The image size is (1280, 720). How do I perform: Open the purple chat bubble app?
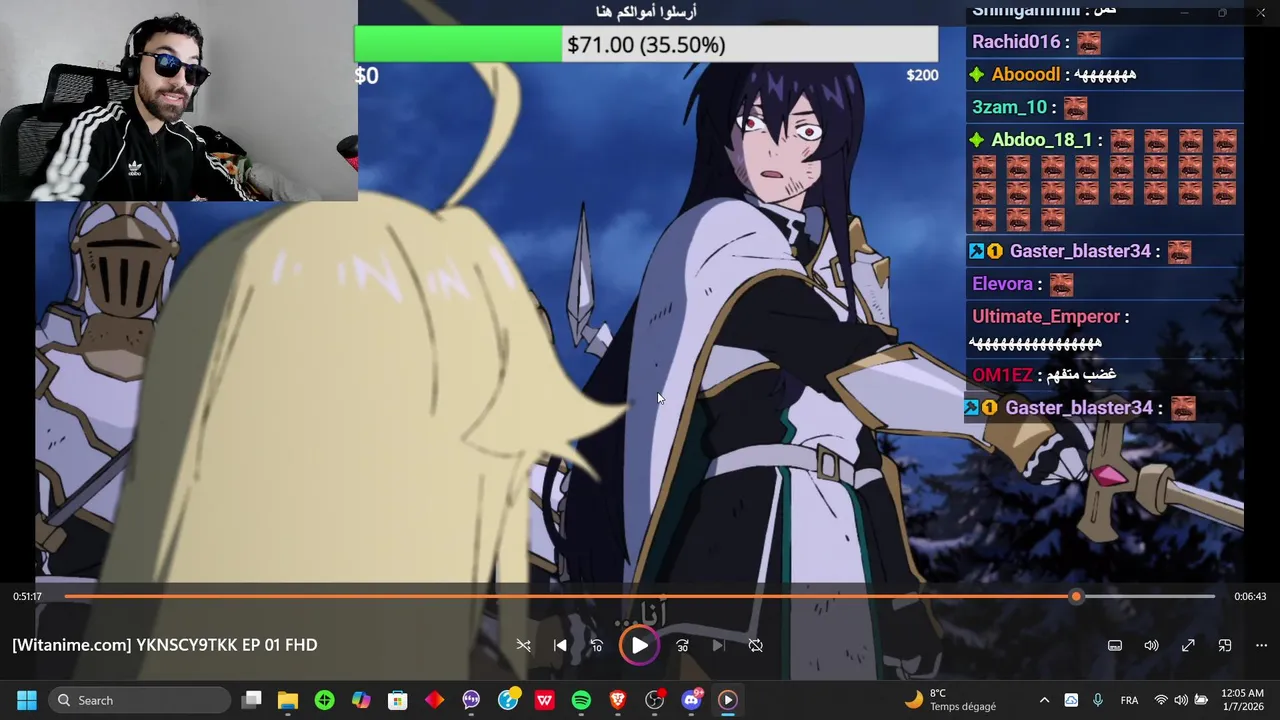[471, 700]
